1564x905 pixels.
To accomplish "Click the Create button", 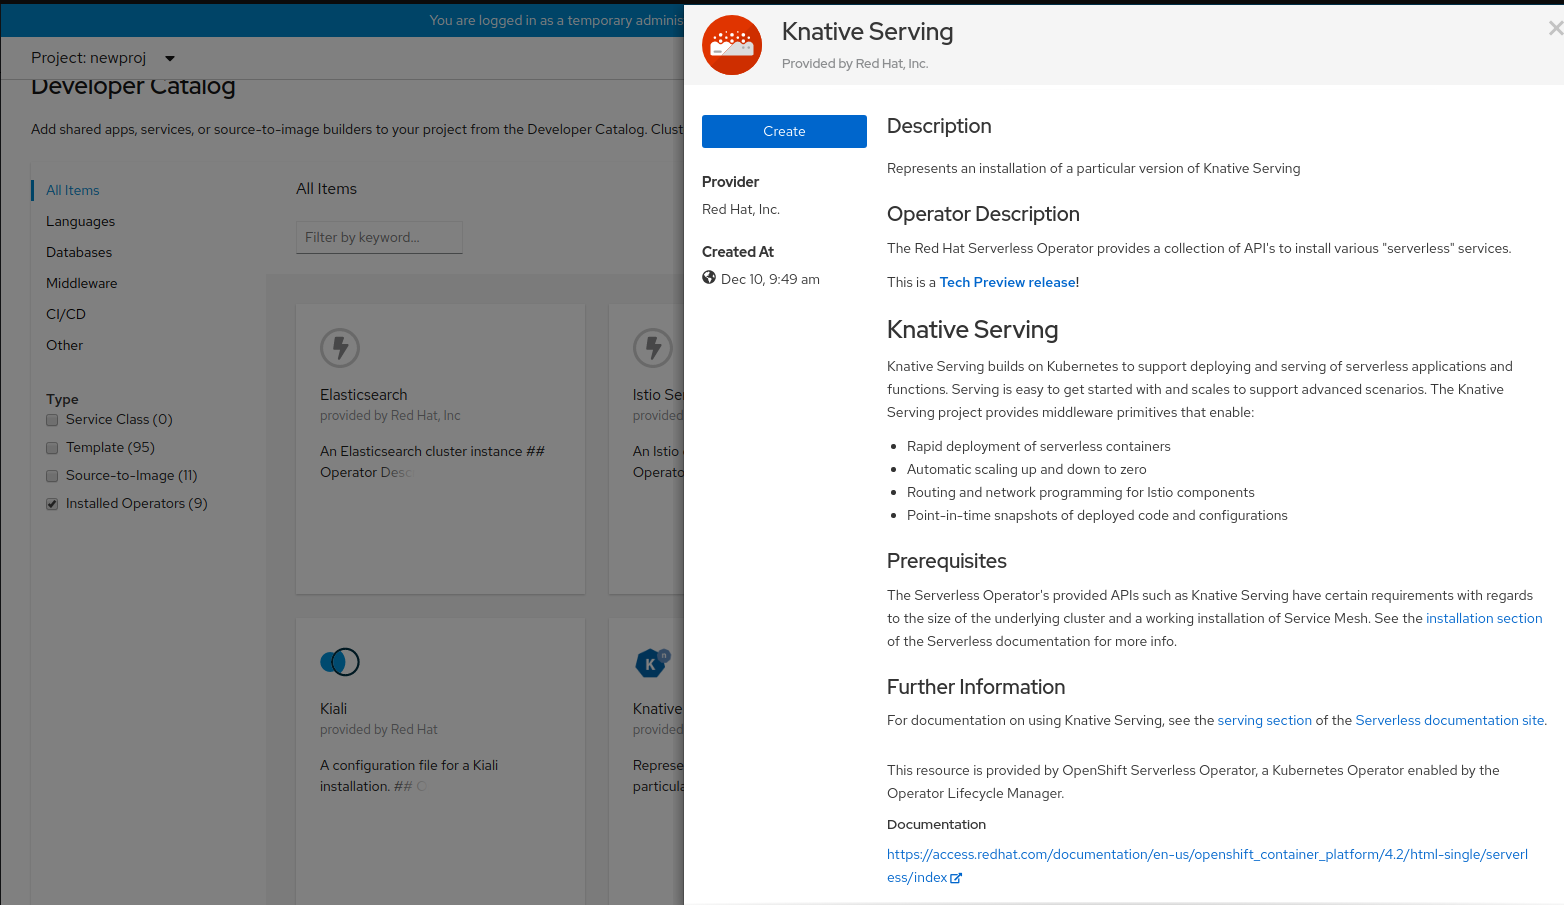I will coord(784,131).
